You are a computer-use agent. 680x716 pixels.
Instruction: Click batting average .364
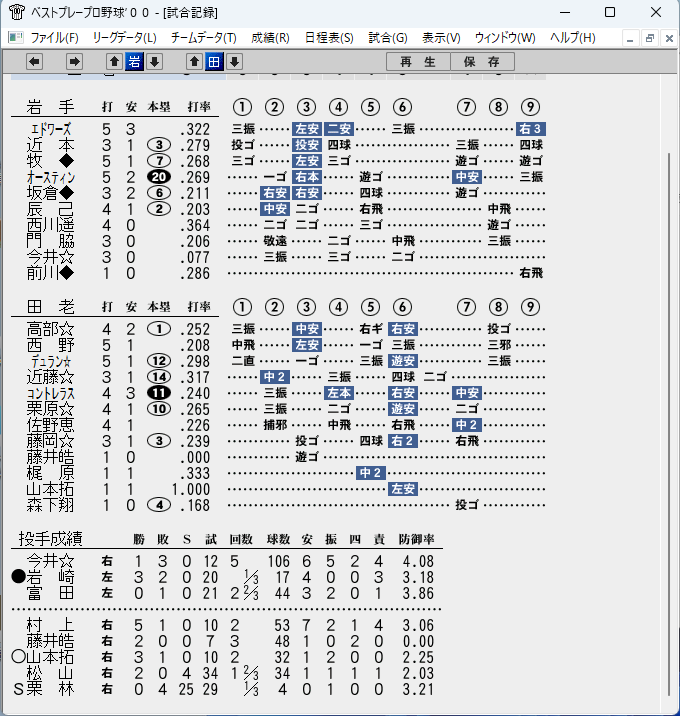195,226
